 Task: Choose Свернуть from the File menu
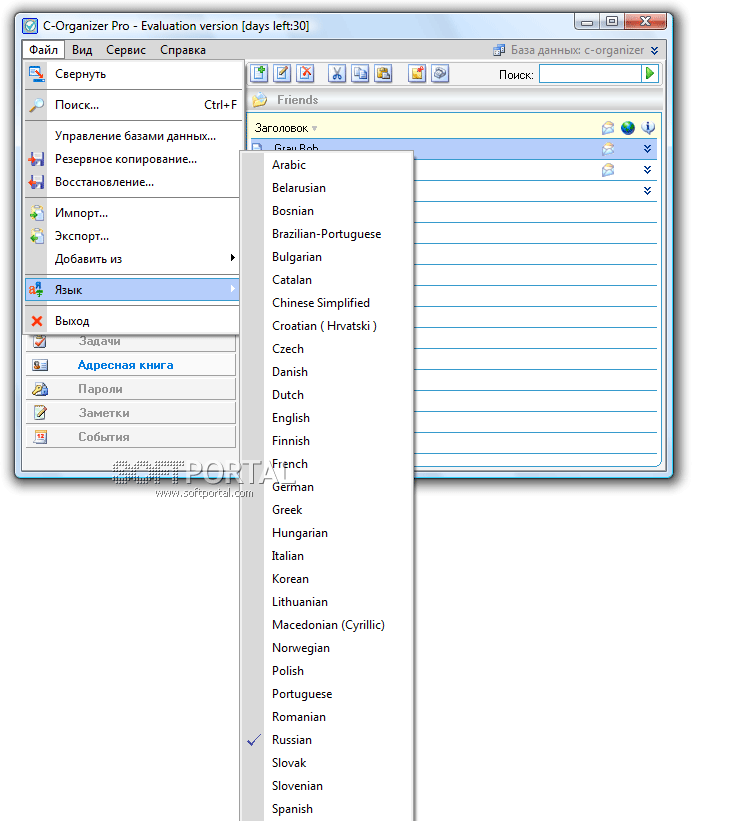(x=132, y=74)
